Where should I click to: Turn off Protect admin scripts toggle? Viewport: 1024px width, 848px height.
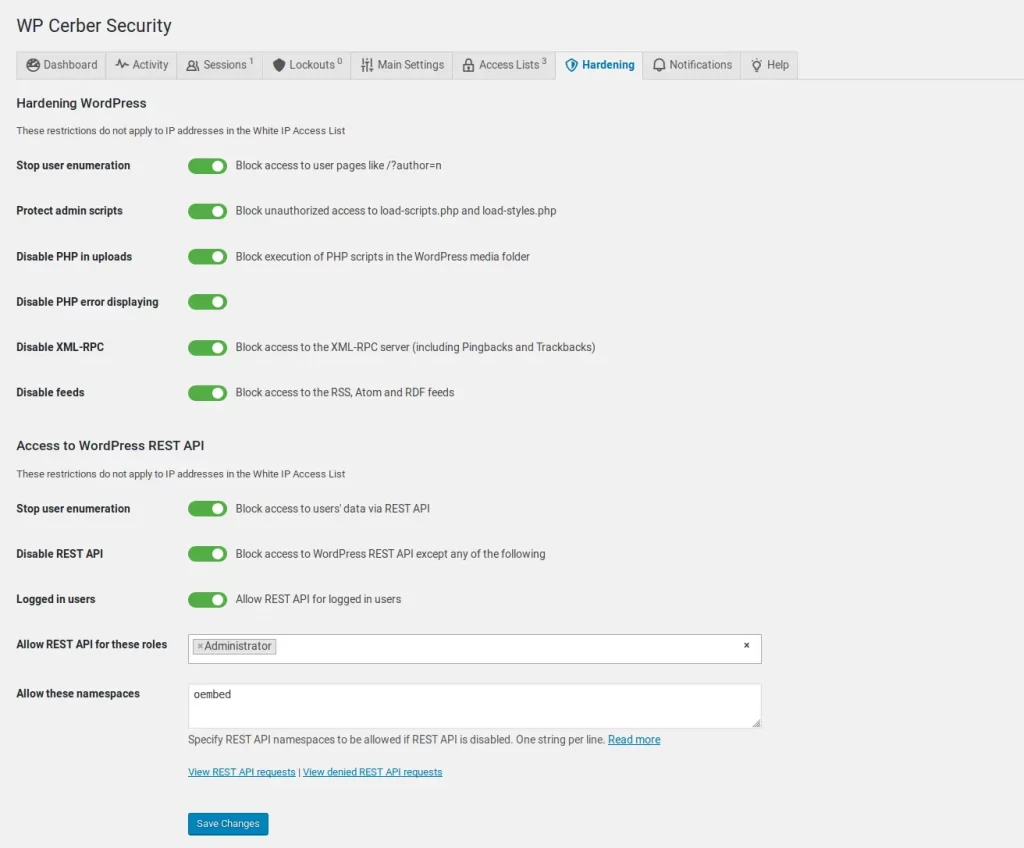tap(207, 211)
